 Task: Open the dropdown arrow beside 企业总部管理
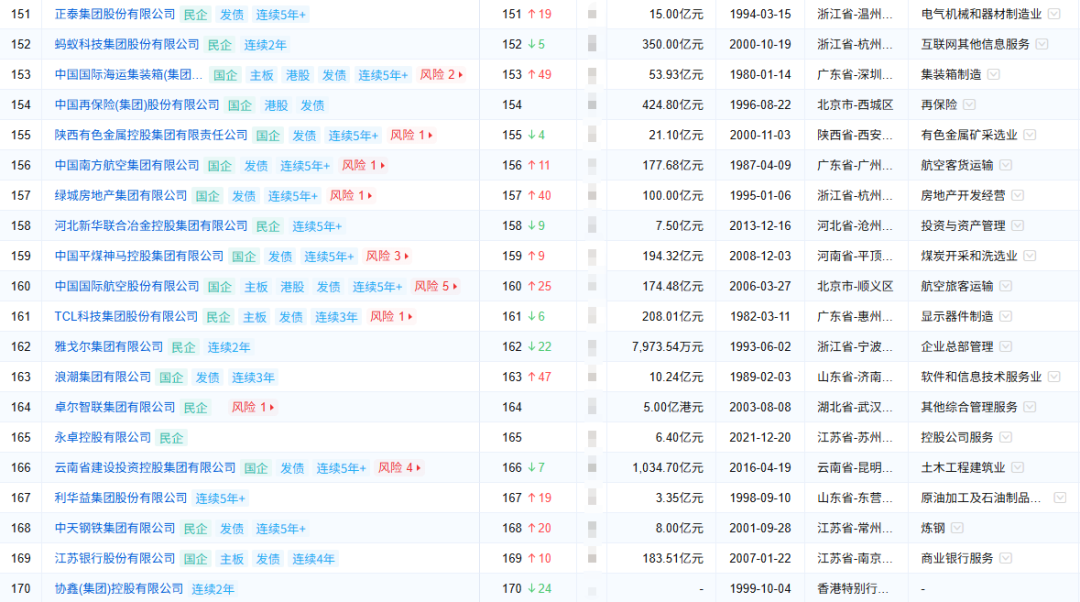click(1006, 346)
